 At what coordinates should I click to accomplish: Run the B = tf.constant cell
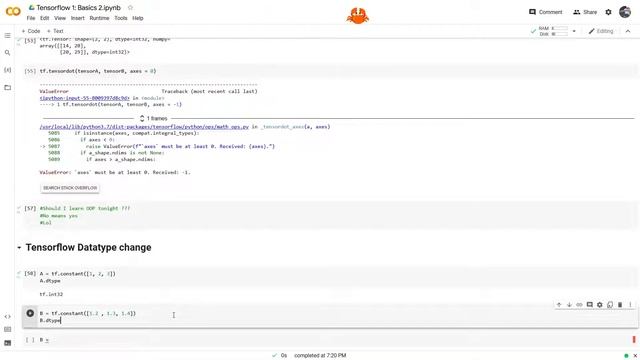point(30,313)
